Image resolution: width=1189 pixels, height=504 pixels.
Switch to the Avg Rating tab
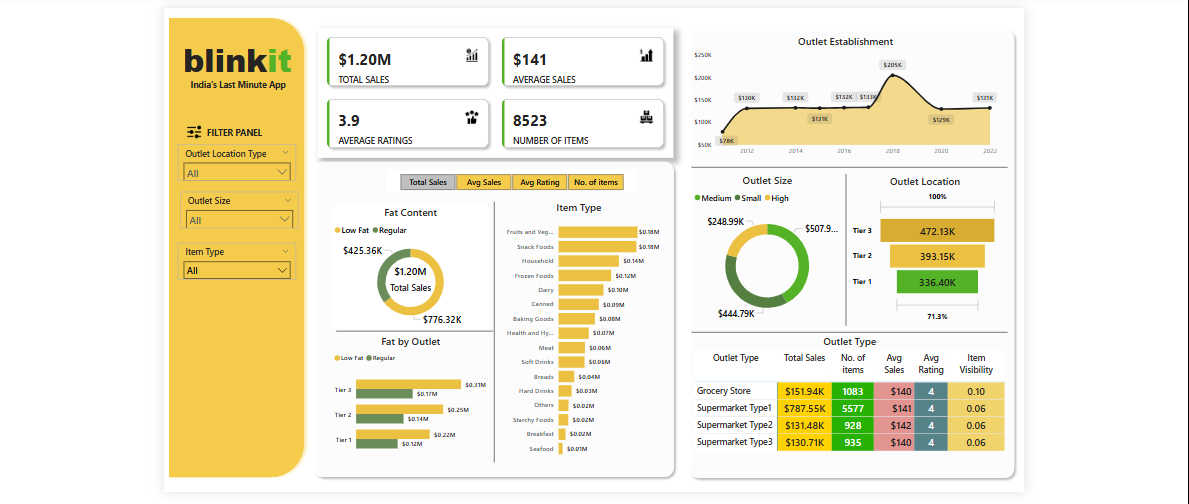tap(539, 182)
